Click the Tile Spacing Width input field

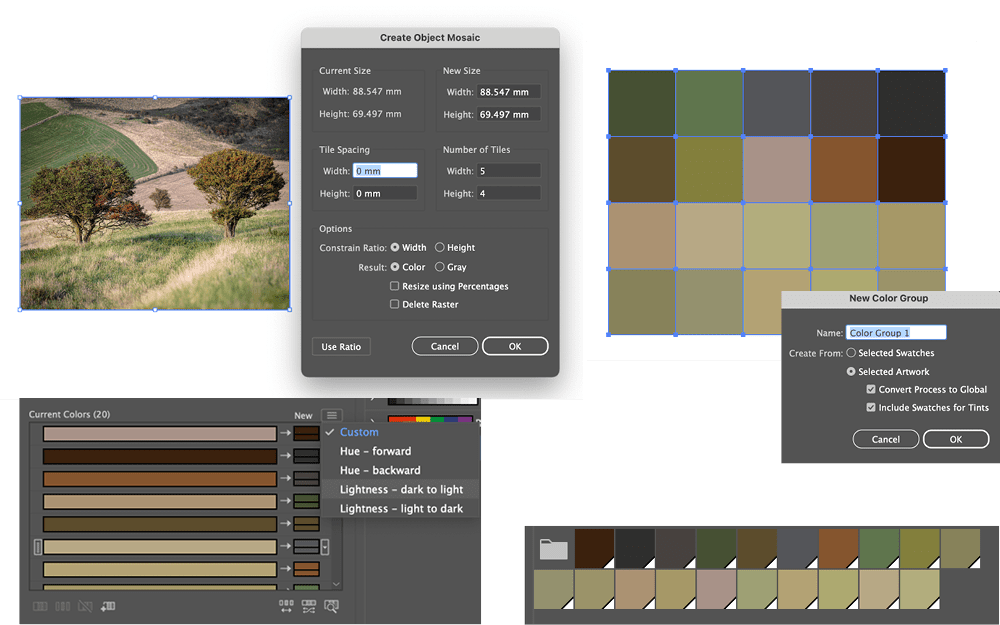point(385,171)
